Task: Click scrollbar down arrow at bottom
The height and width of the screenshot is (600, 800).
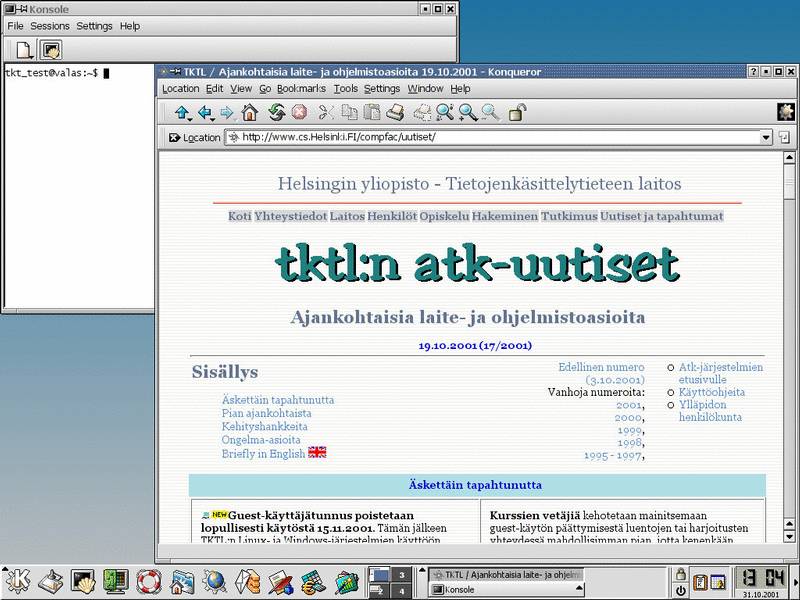Action: click(789, 537)
